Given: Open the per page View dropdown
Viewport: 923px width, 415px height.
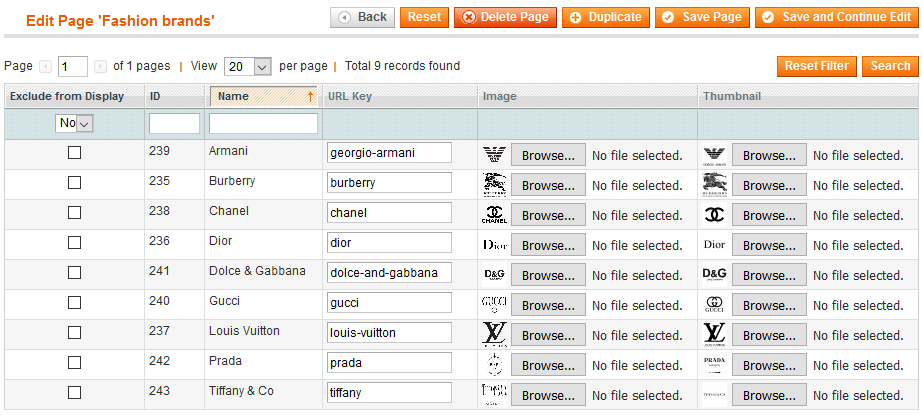Looking at the screenshot, I should pos(247,67).
